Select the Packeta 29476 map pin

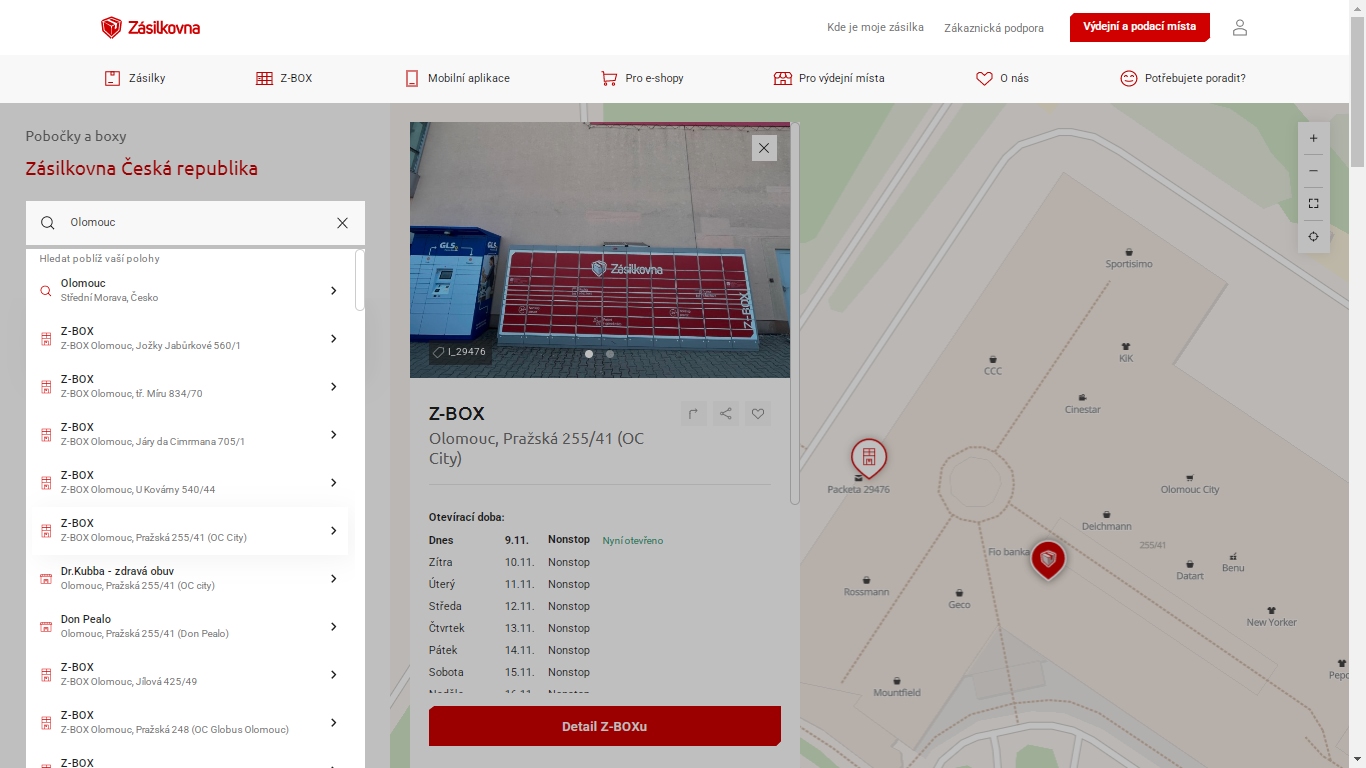868,457
